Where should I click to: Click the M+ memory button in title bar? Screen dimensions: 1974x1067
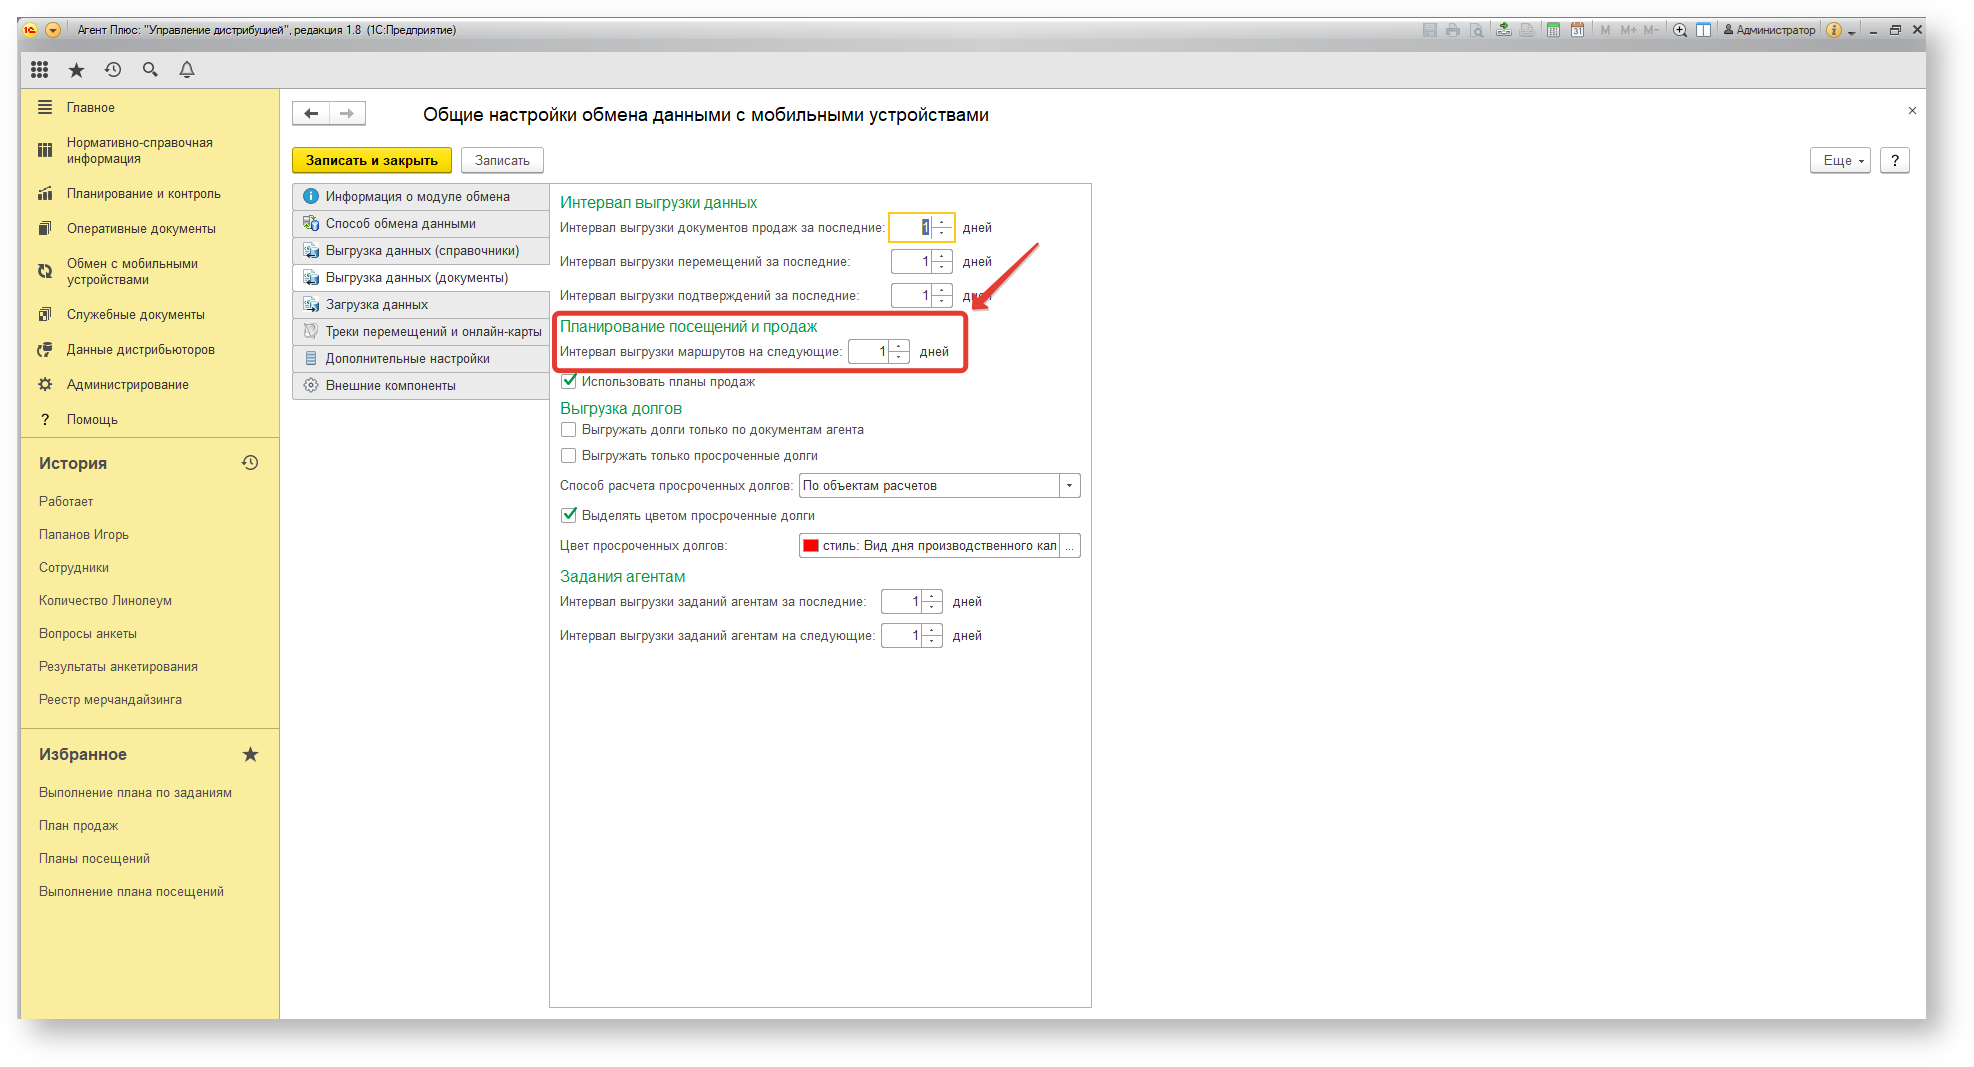coord(1629,30)
